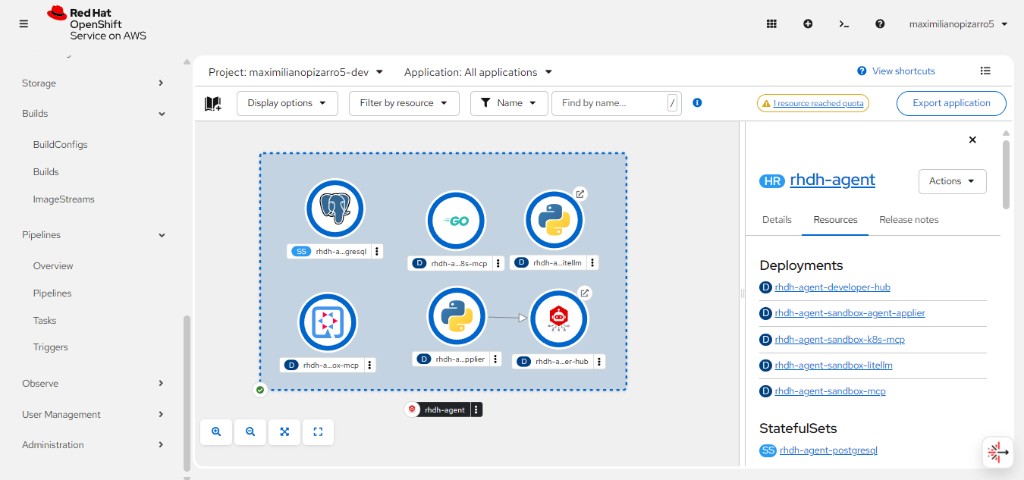This screenshot has height=480, width=1024.
Task: Go to ImageStreams in sidebar
Action: (63, 199)
